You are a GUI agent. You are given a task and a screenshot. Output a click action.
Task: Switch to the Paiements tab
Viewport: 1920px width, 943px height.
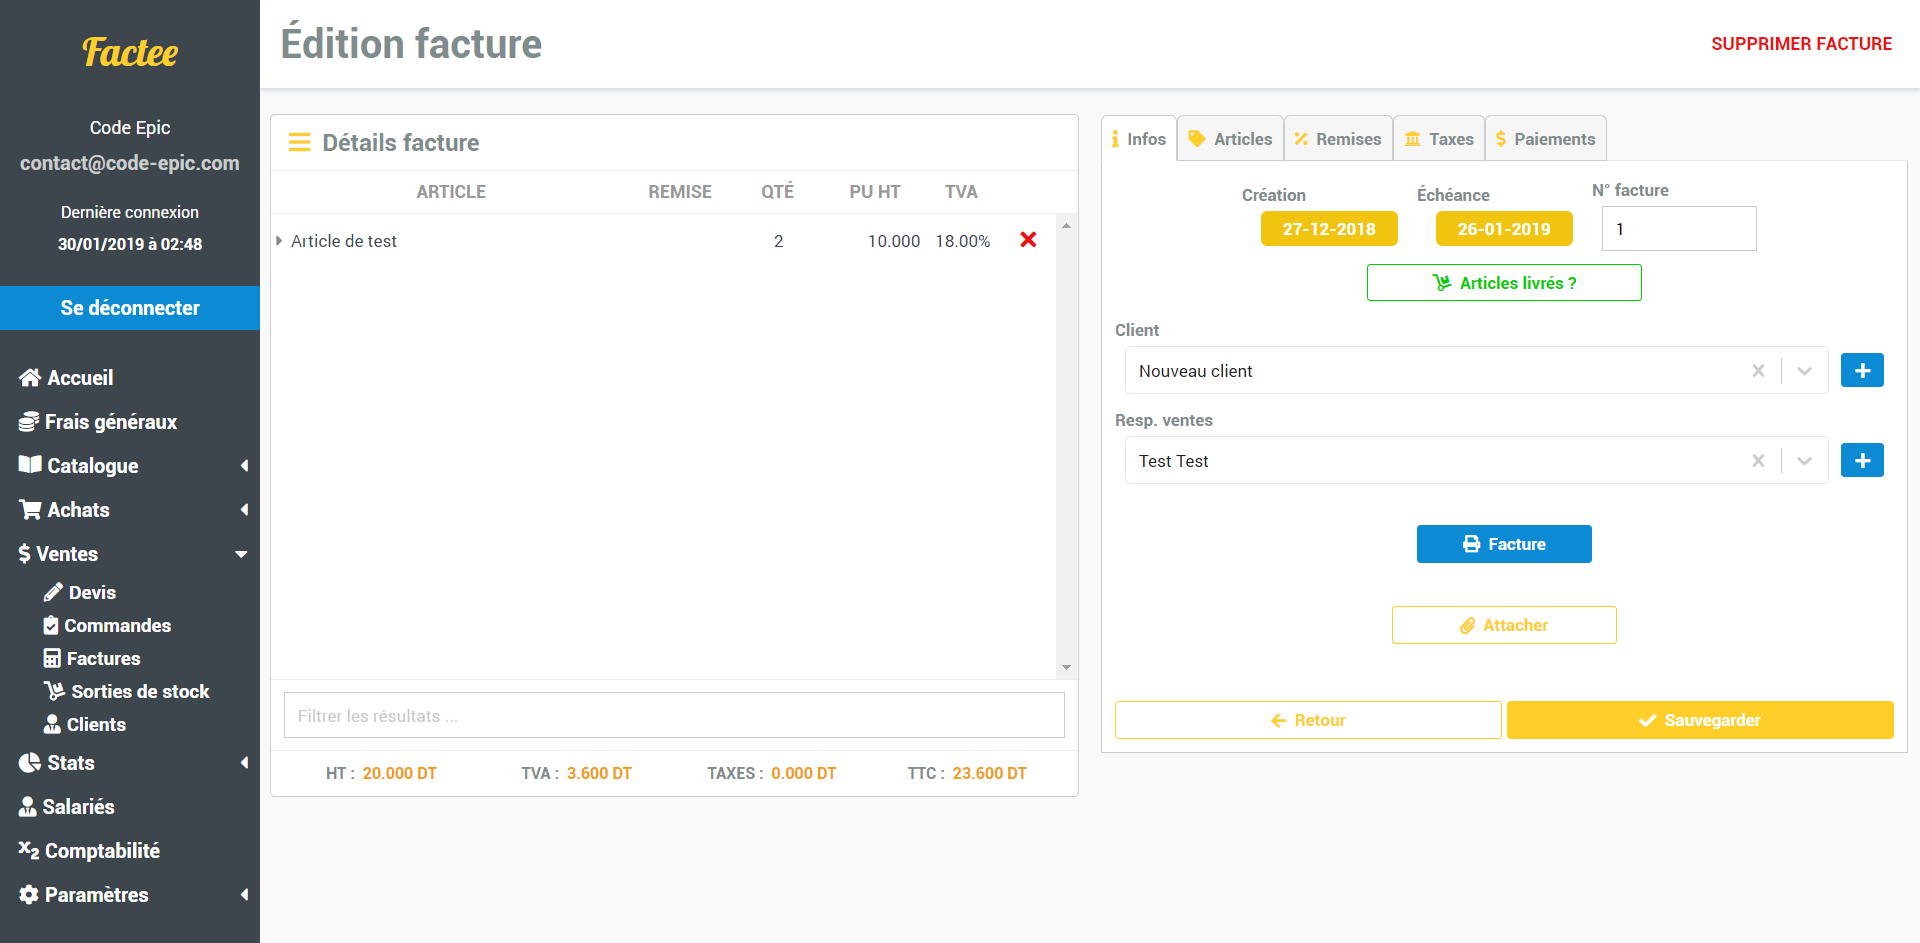[1544, 139]
